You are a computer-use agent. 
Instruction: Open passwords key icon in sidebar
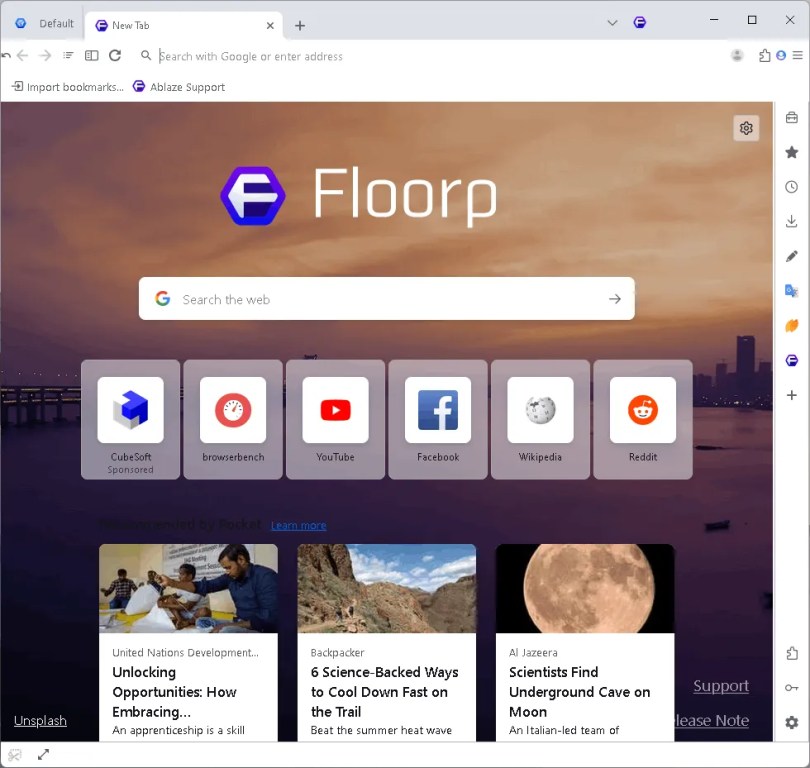(x=791, y=687)
